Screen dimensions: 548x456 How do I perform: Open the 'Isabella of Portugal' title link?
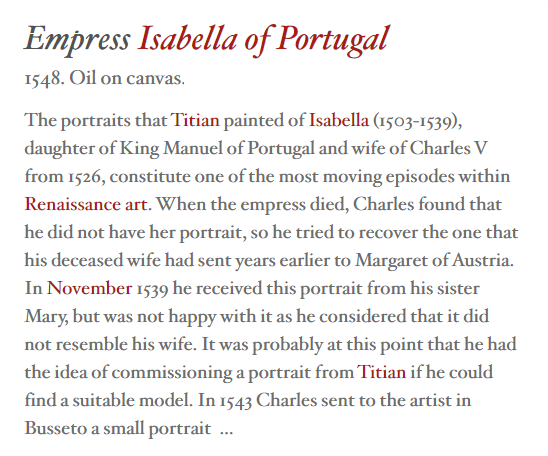coord(264,39)
